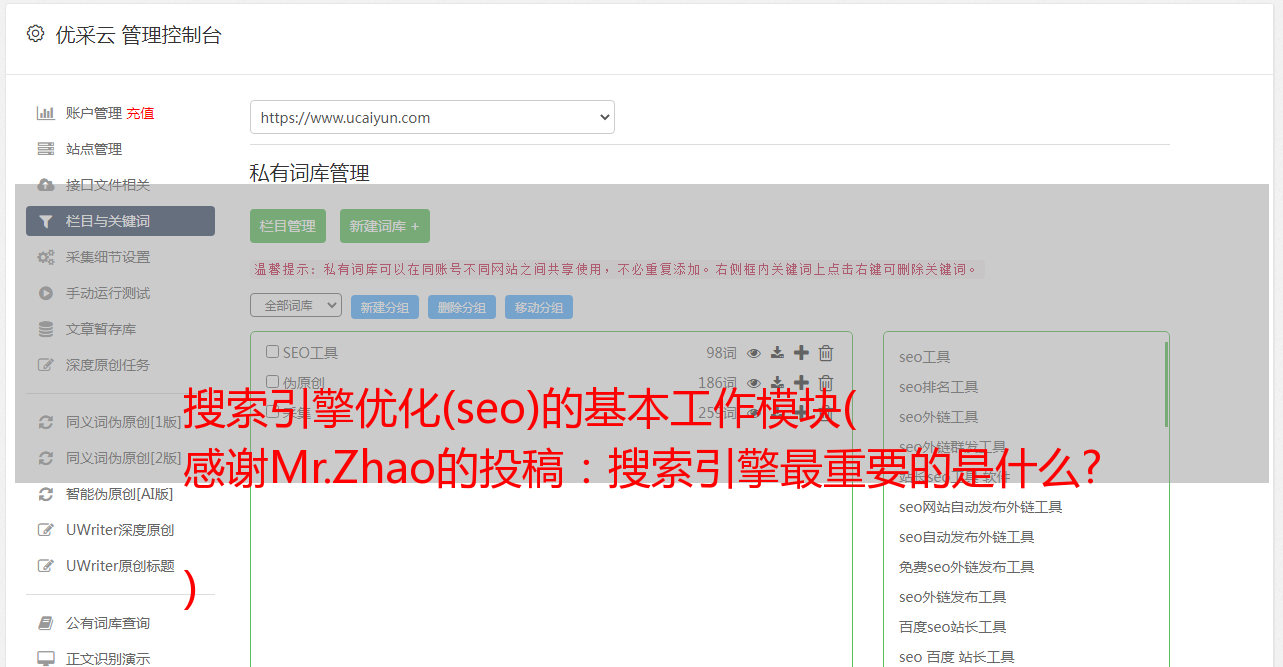Click the 删除分组 button
Image resolution: width=1283 pixels, height=667 pixels.
click(462, 307)
